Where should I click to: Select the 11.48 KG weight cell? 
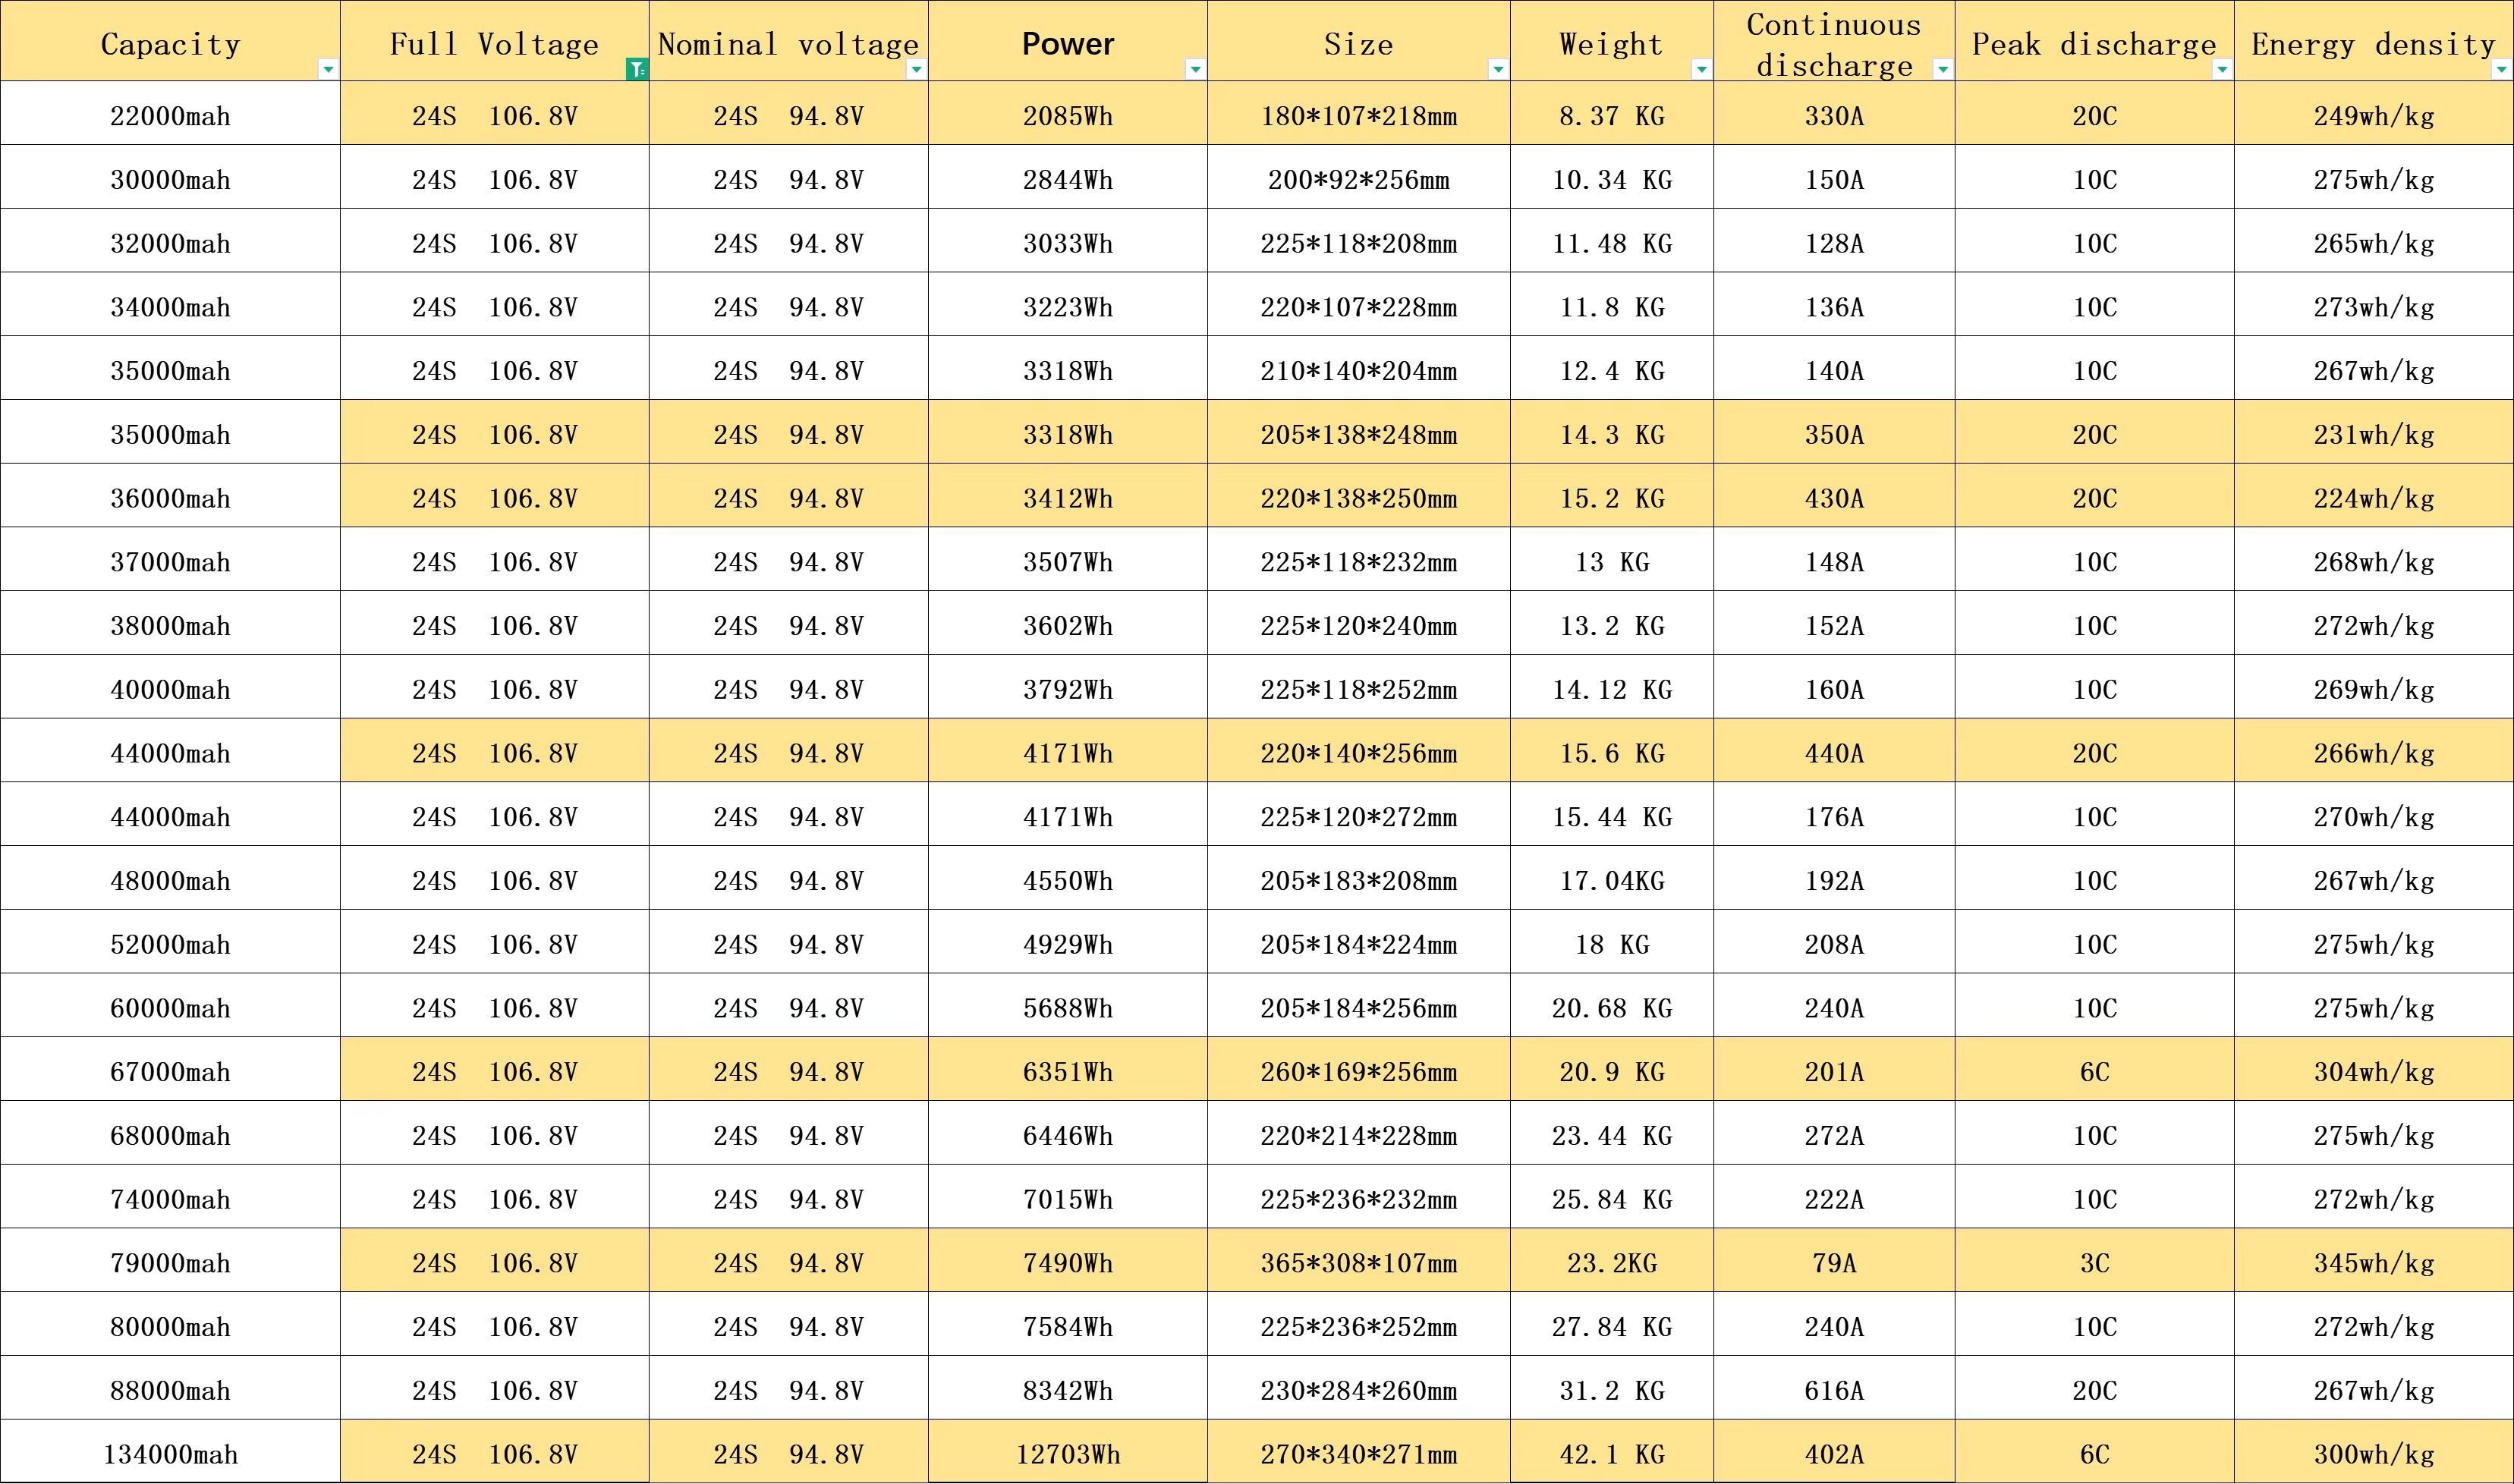click(x=1612, y=241)
